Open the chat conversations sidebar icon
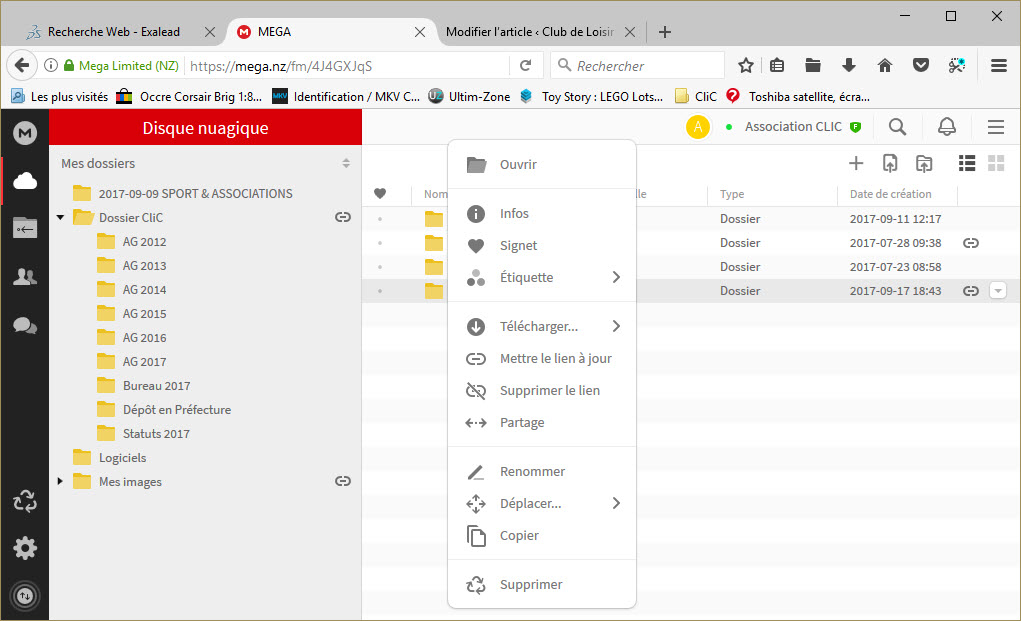Screen dimensions: 1021x621 pos(25,325)
